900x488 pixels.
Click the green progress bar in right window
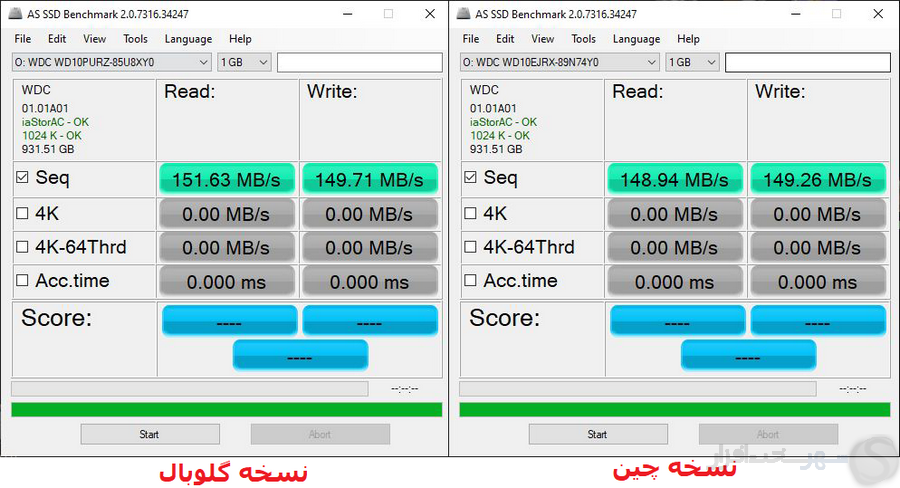pyautogui.click(x=675, y=409)
